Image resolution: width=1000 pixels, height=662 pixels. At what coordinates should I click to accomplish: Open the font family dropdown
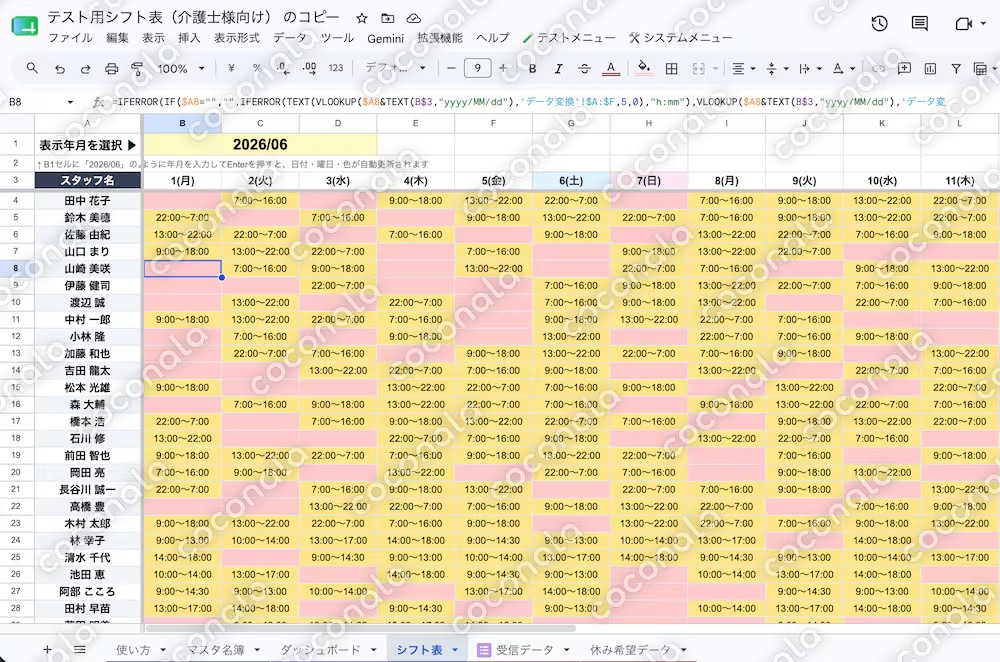(395, 68)
